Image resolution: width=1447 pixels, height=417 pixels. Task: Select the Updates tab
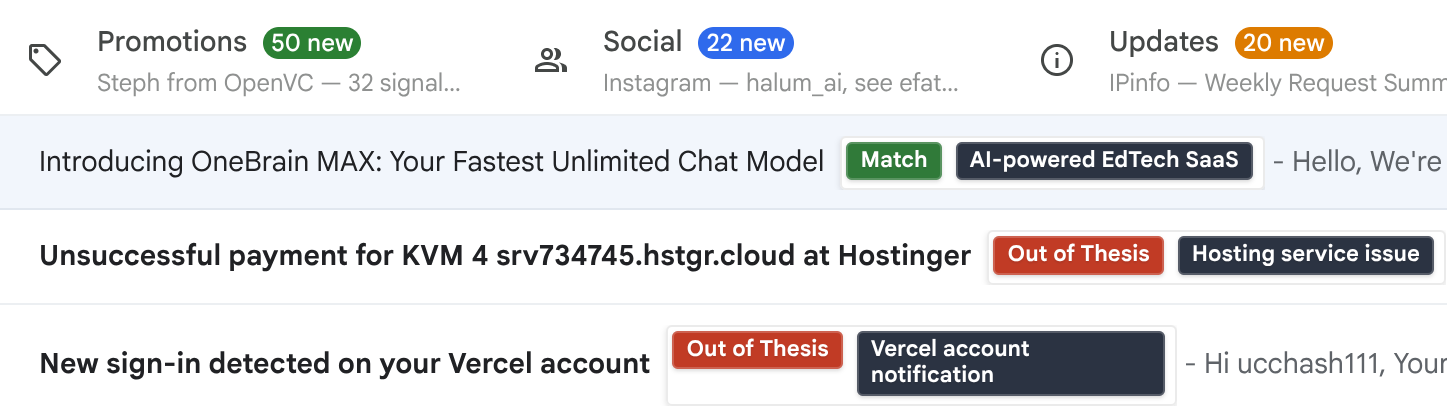click(x=1230, y=60)
